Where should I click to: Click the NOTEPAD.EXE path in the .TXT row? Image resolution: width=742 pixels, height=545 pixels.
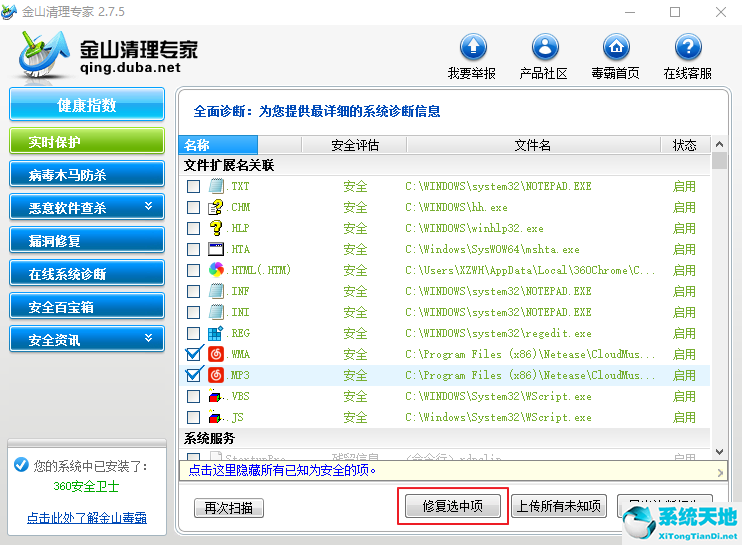tap(498, 186)
